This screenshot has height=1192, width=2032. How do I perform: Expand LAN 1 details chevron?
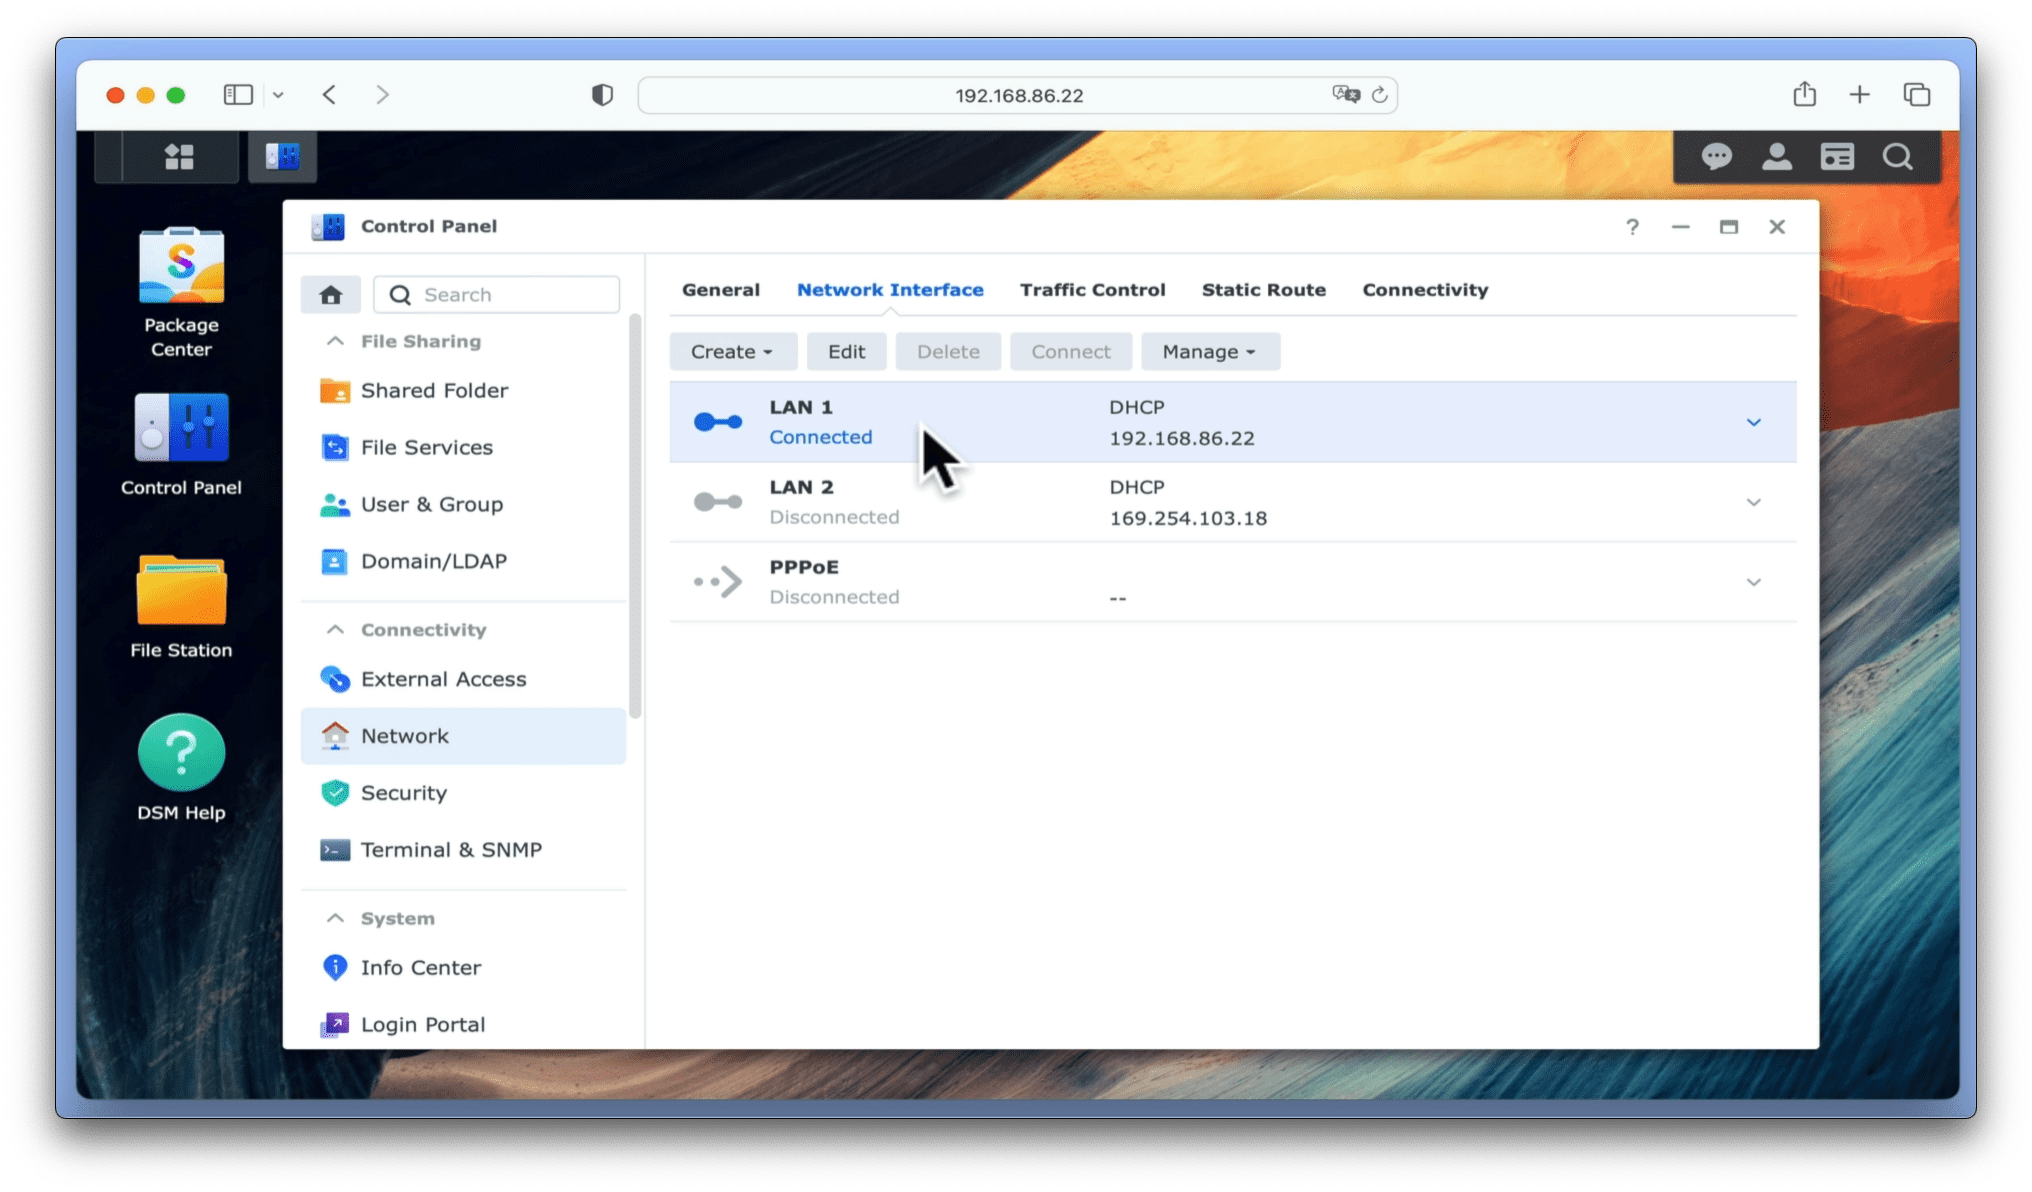1754,423
